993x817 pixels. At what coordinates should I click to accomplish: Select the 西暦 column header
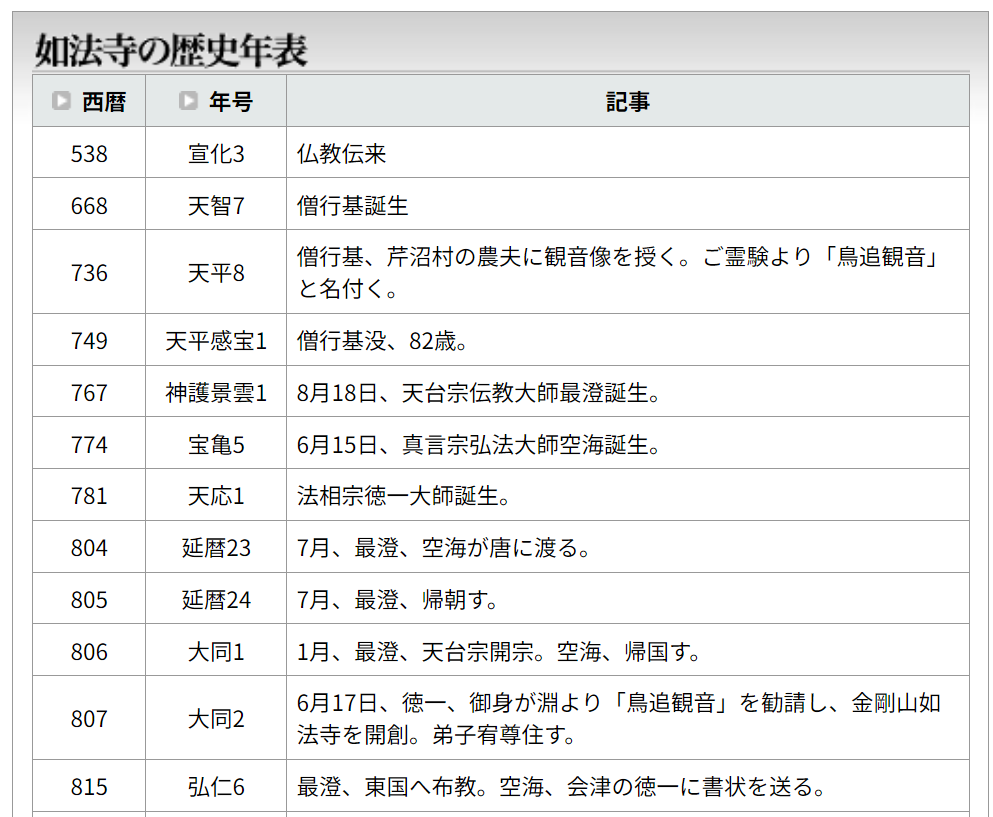pos(89,101)
